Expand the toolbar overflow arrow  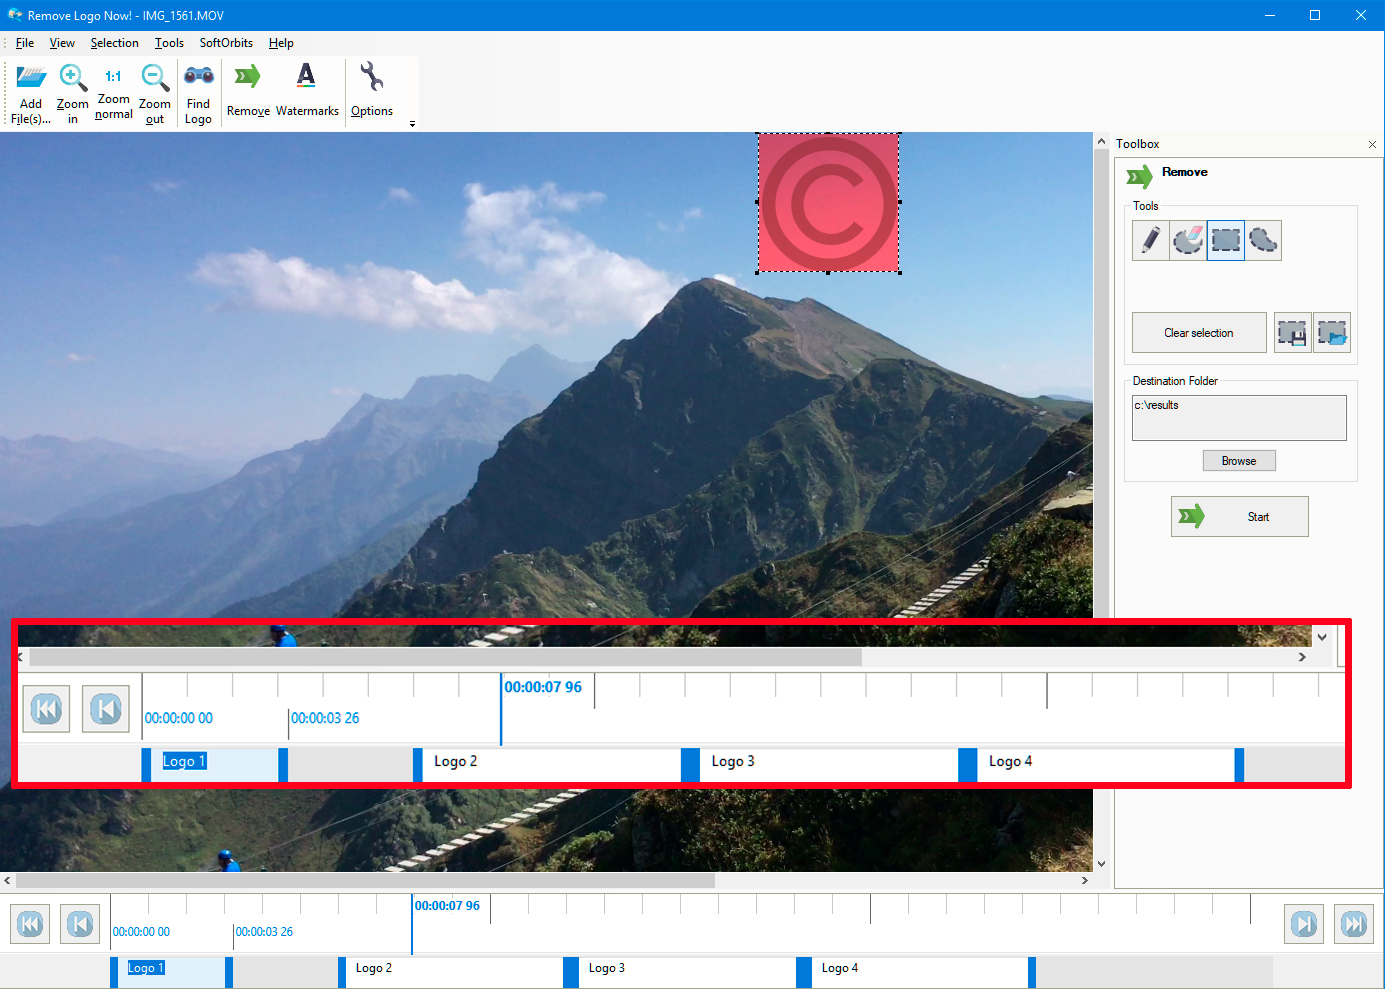[412, 124]
